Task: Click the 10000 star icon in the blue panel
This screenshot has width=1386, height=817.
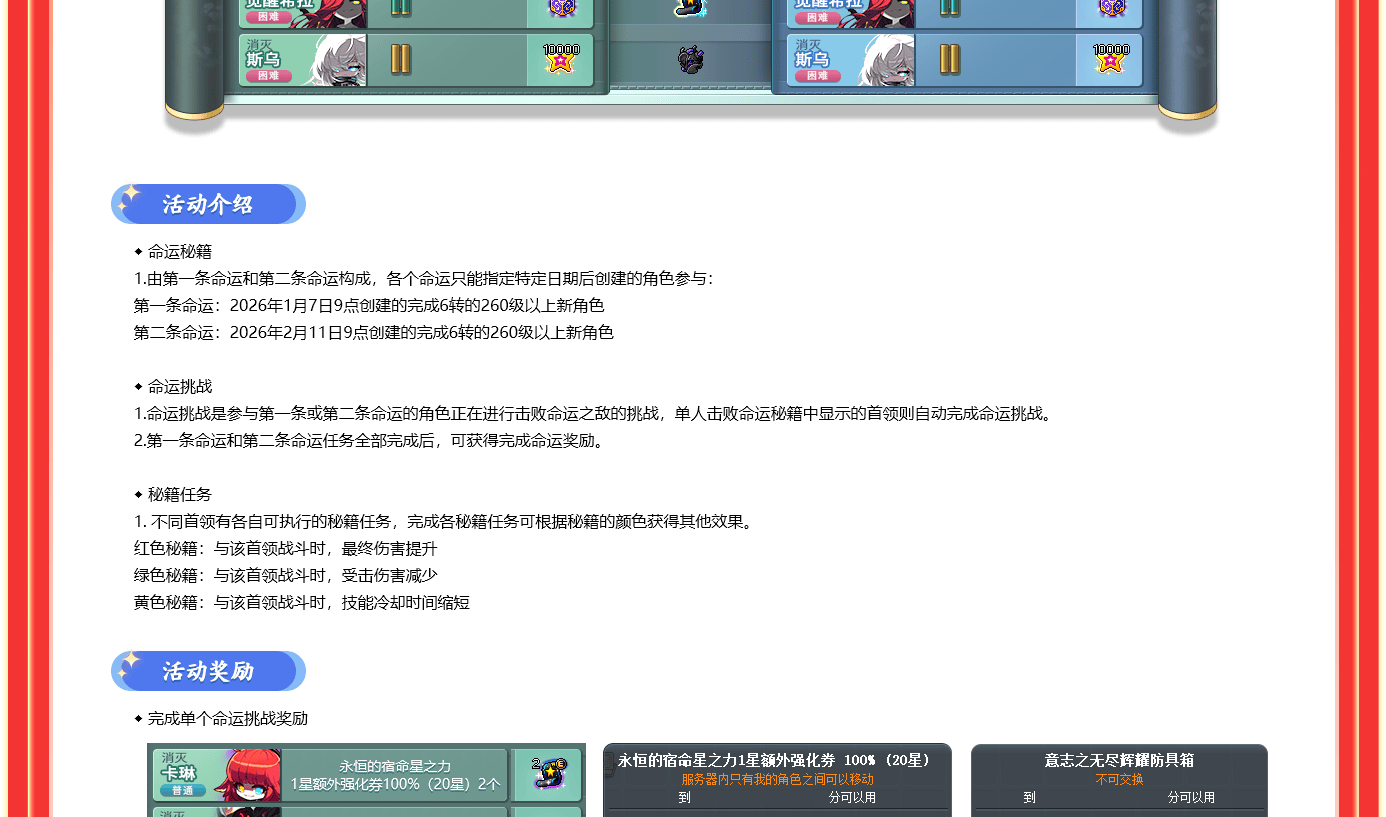Action: click(x=1110, y=60)
